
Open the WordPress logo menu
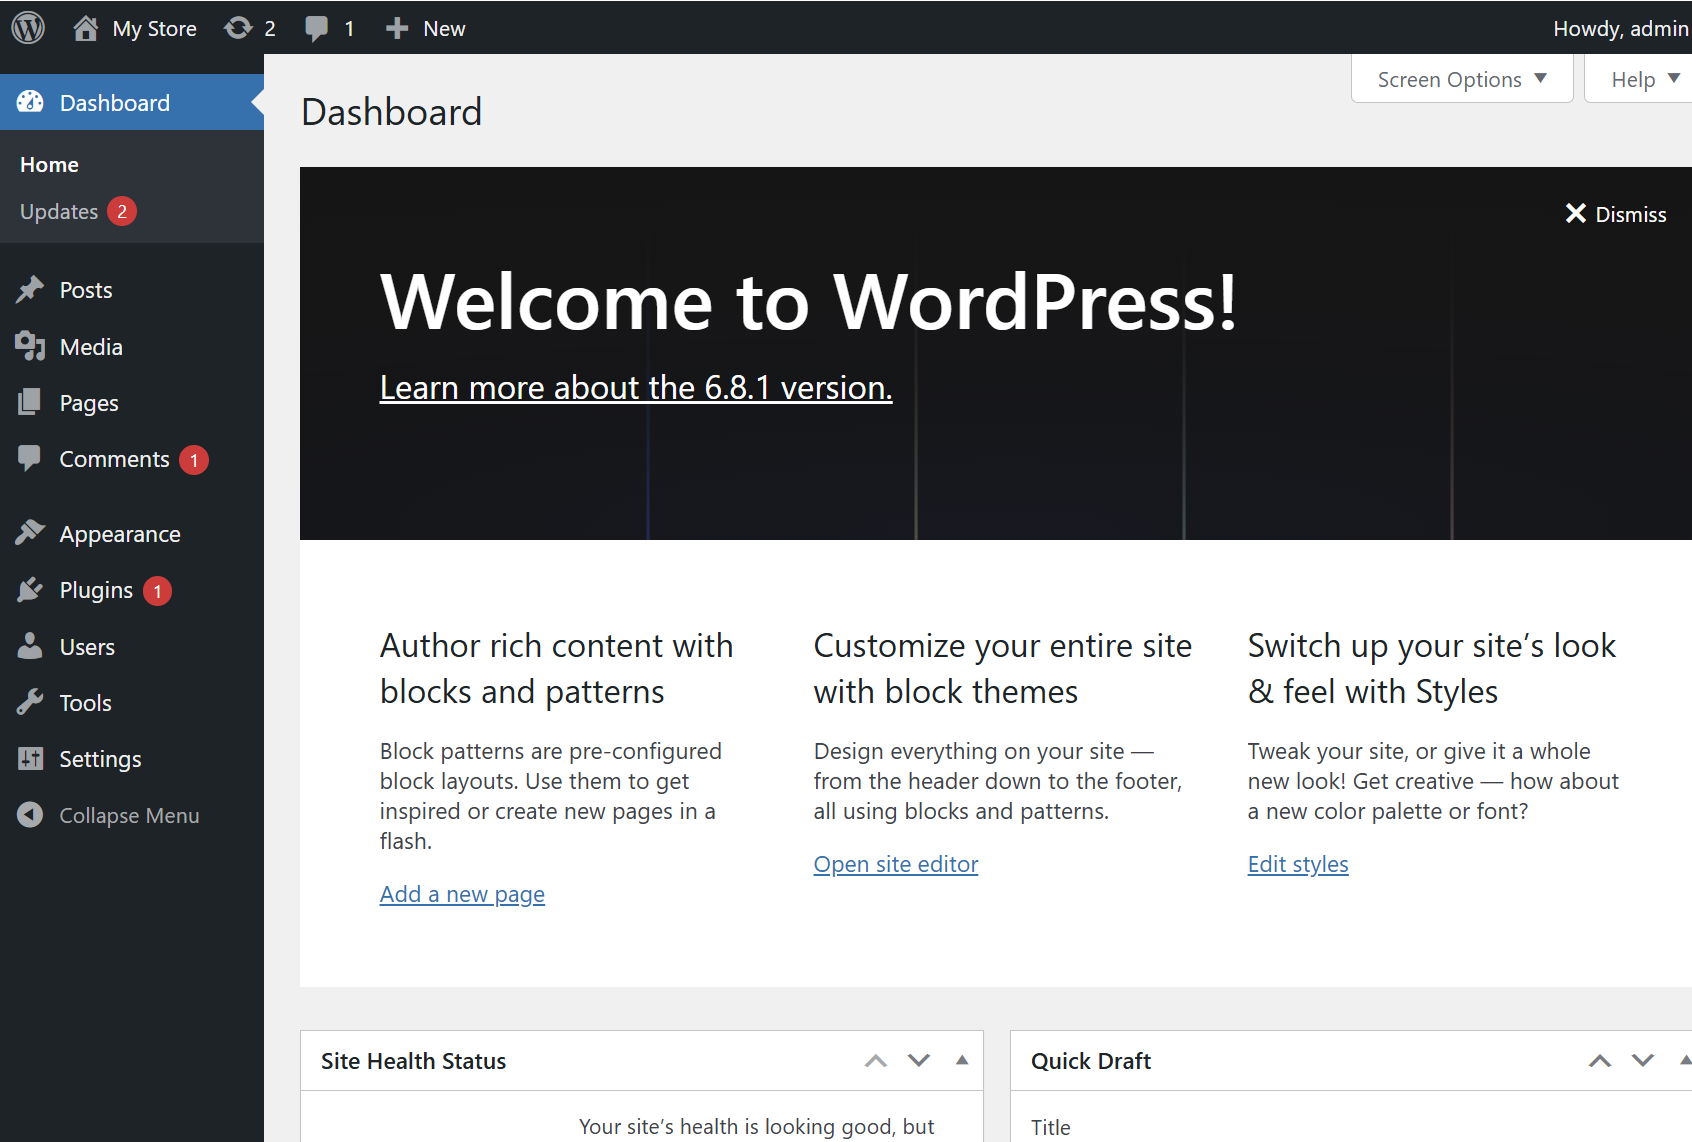[x=28, y=28]
